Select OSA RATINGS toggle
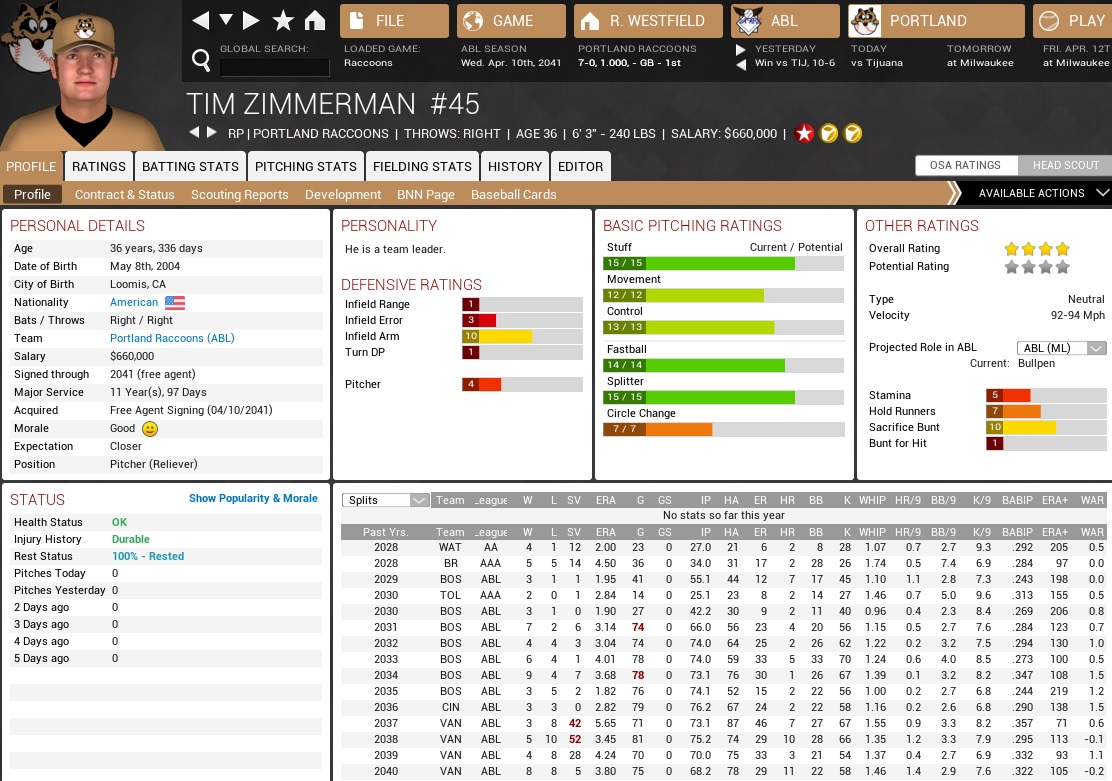Screen dimensions: 1112x781 coord(965,165)
